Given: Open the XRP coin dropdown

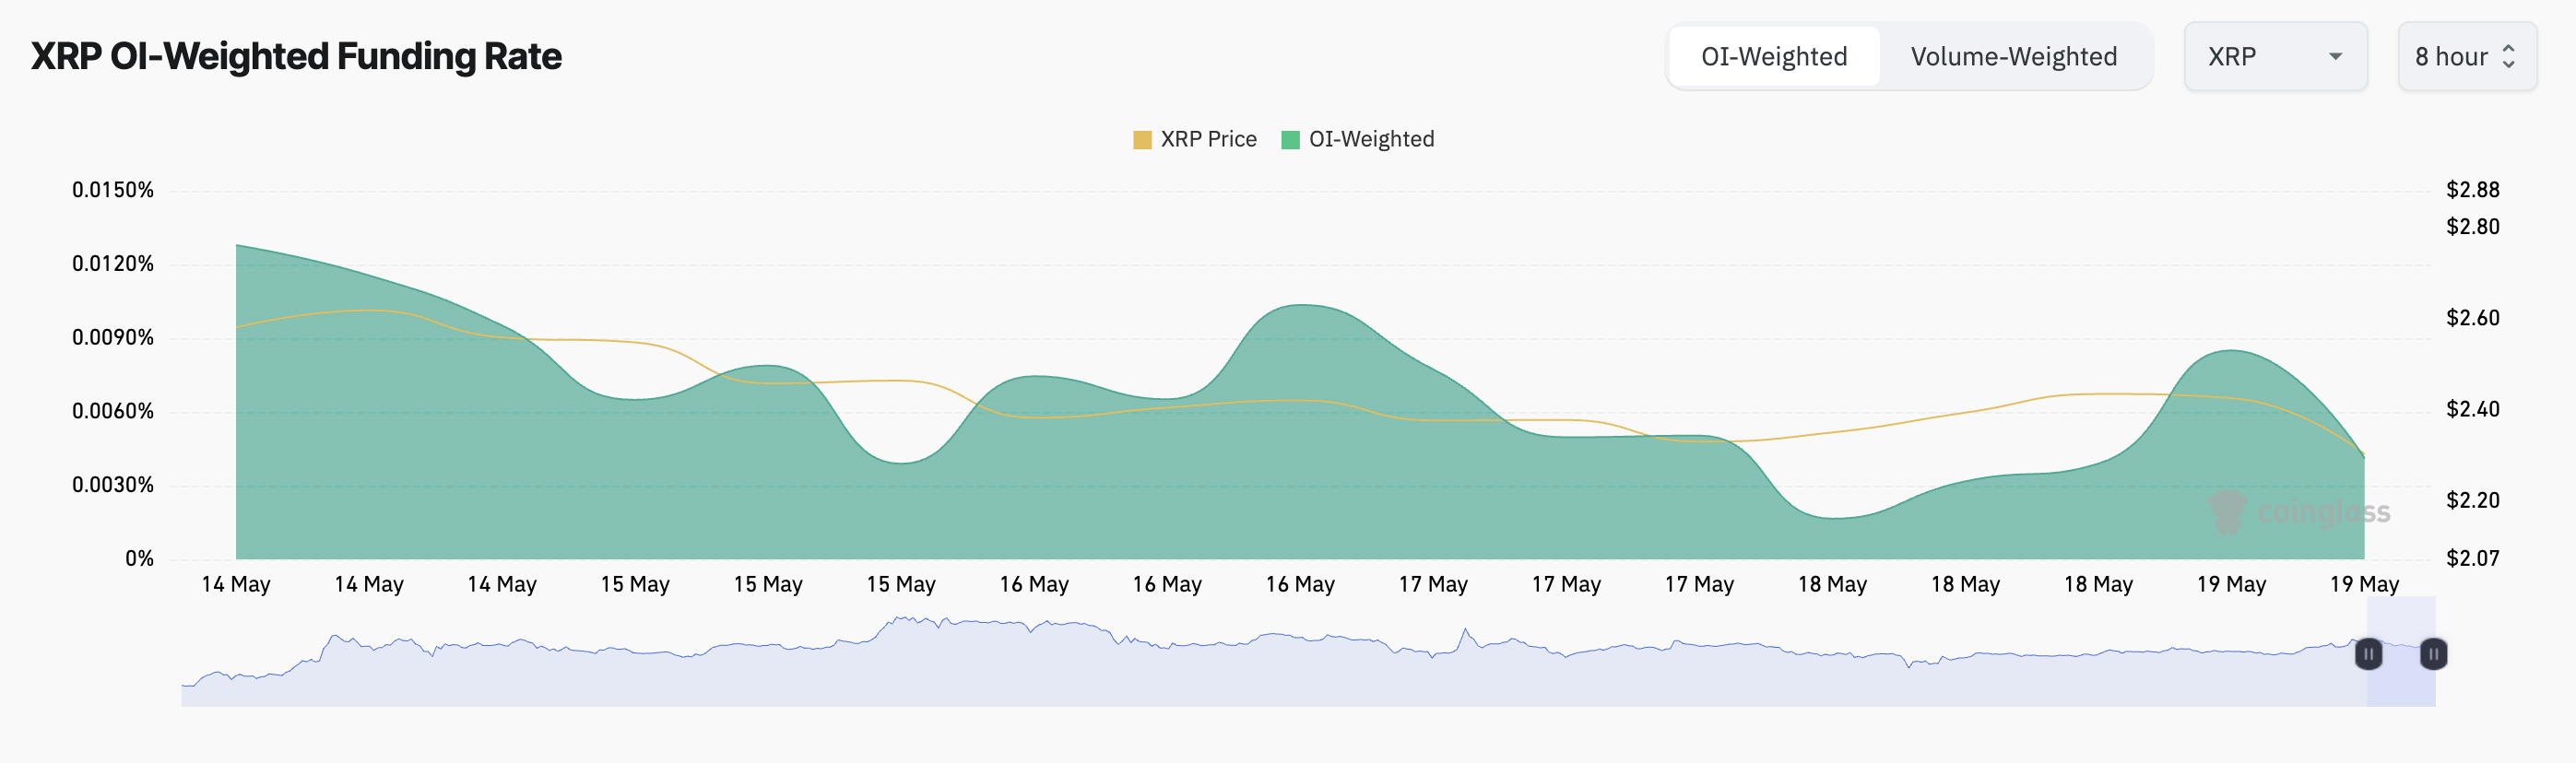Looking at the screenshot, I should 2275,56.
